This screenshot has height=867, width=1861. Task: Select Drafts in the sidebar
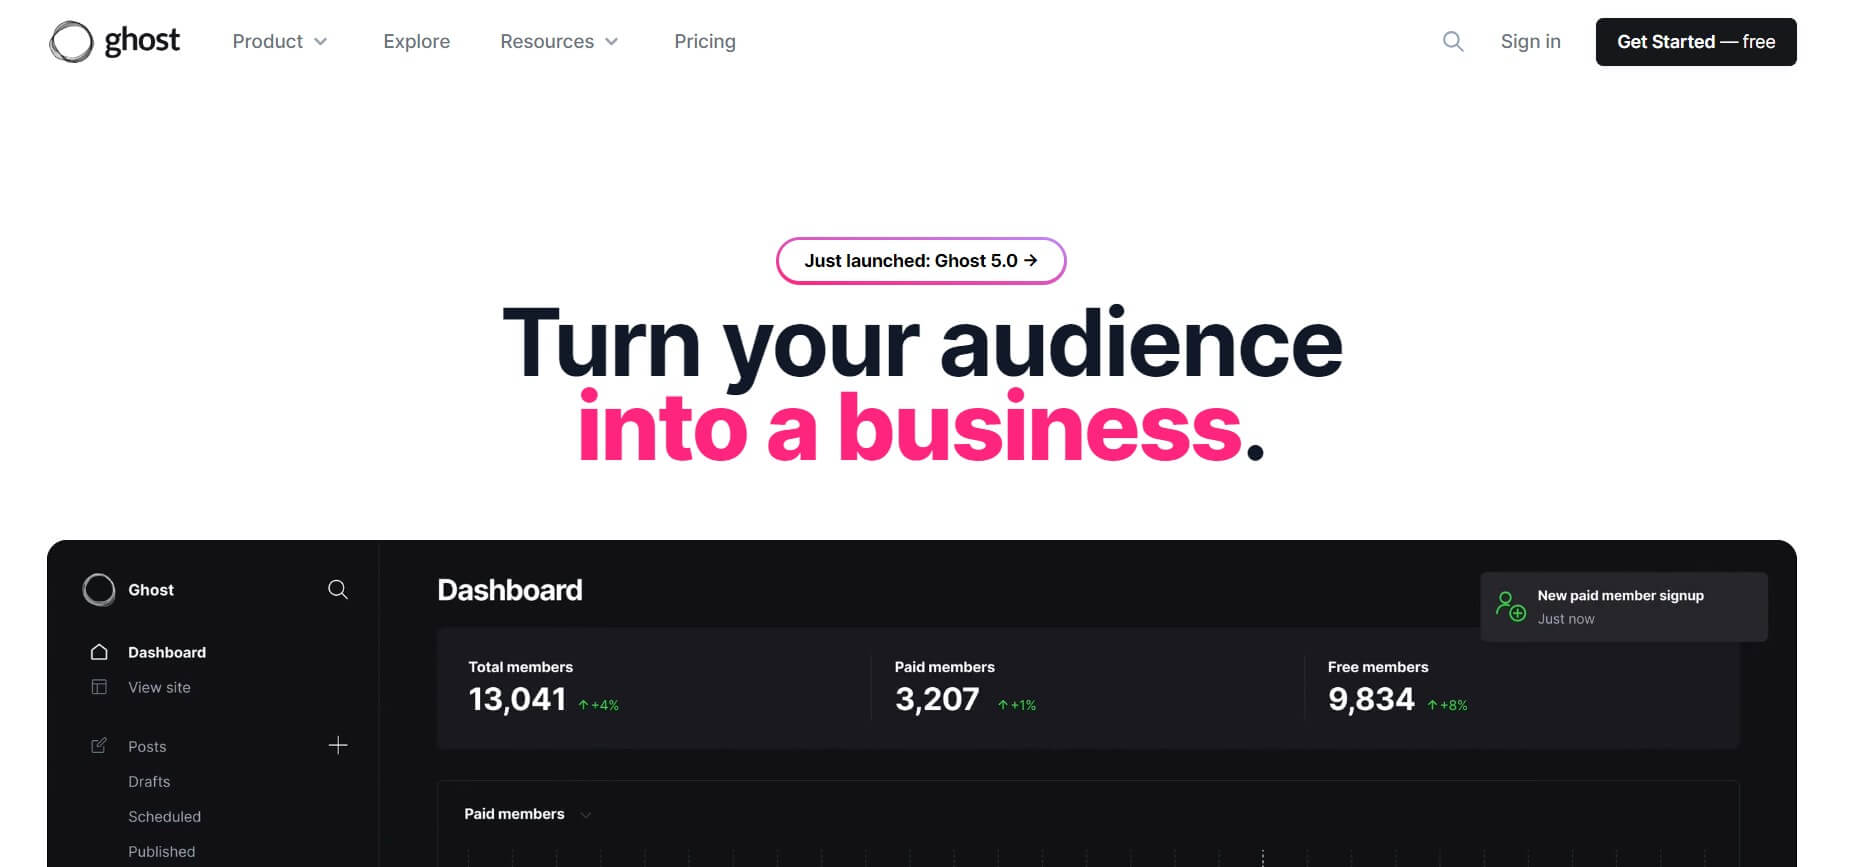click(x=149, y=782)
